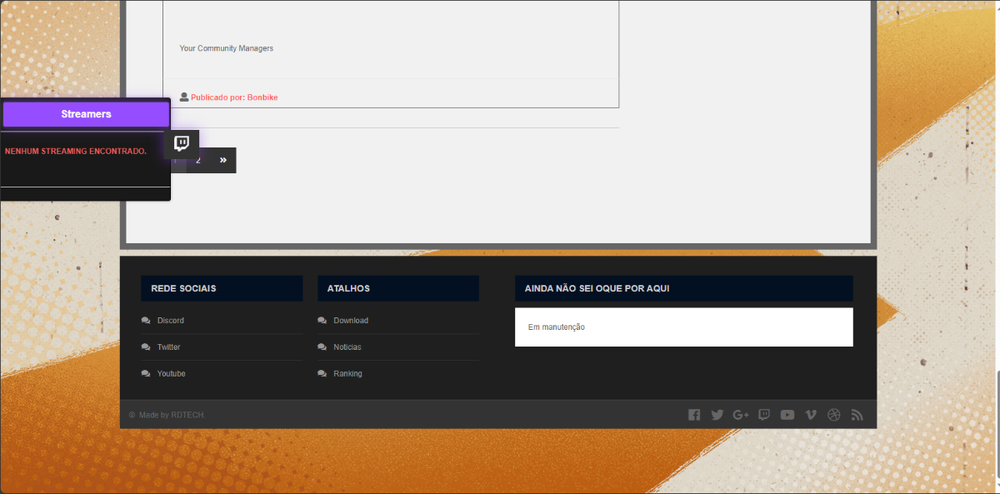Open the Discord link under Rede Sociais
The width and height of the screenshot is (1000, 494).
pyautogui.click(x=170, y=321)
